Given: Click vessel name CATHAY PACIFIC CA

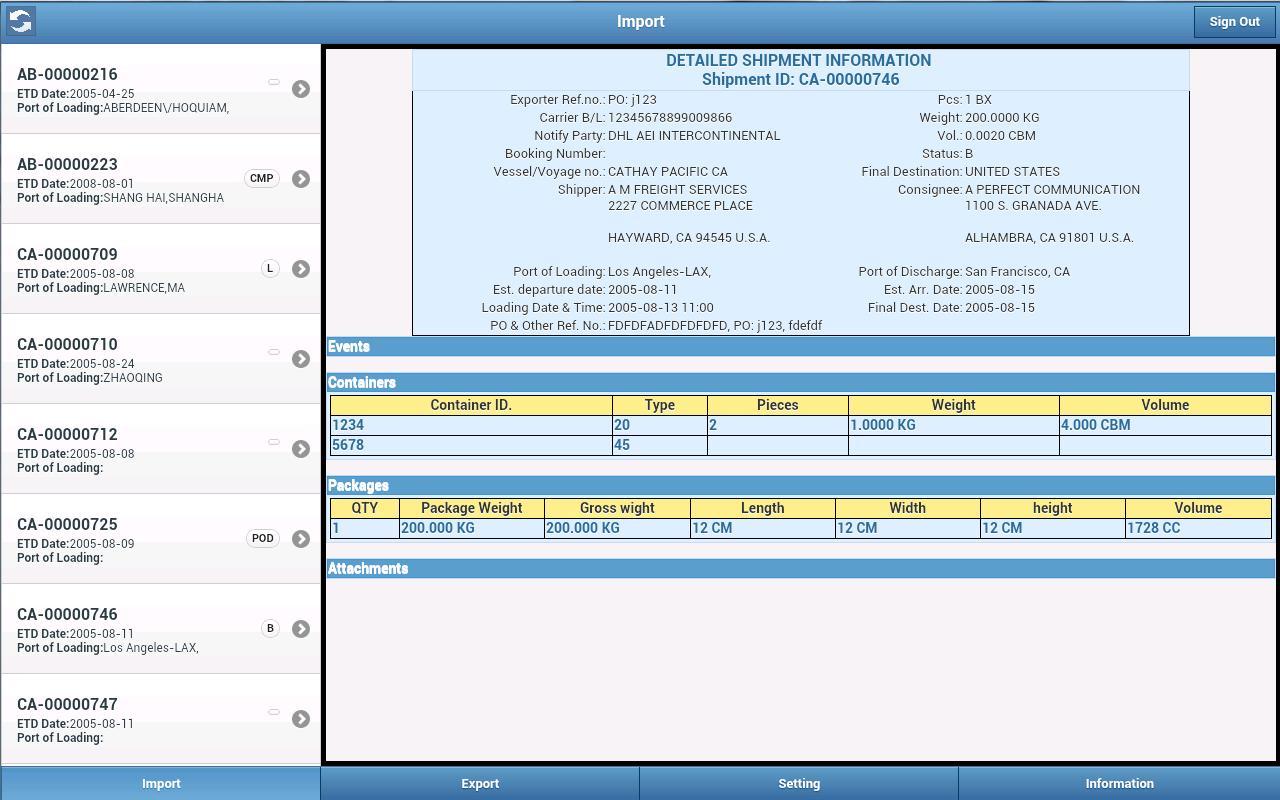Looking at the screenshot, I should (668, 172).
